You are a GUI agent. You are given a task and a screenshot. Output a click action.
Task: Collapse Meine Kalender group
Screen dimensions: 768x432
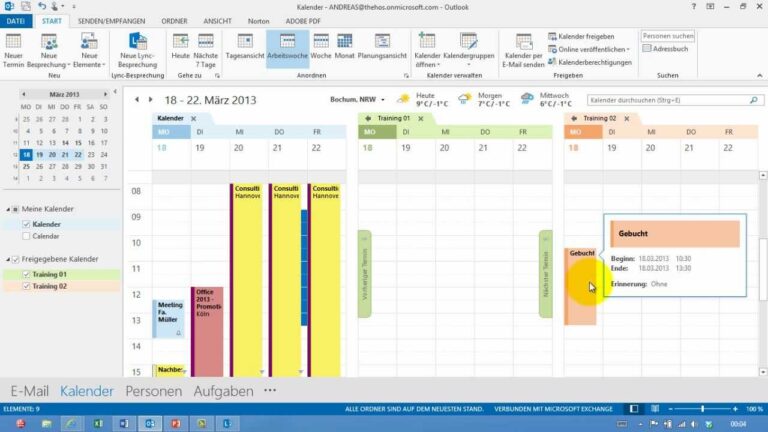point(8,209)
